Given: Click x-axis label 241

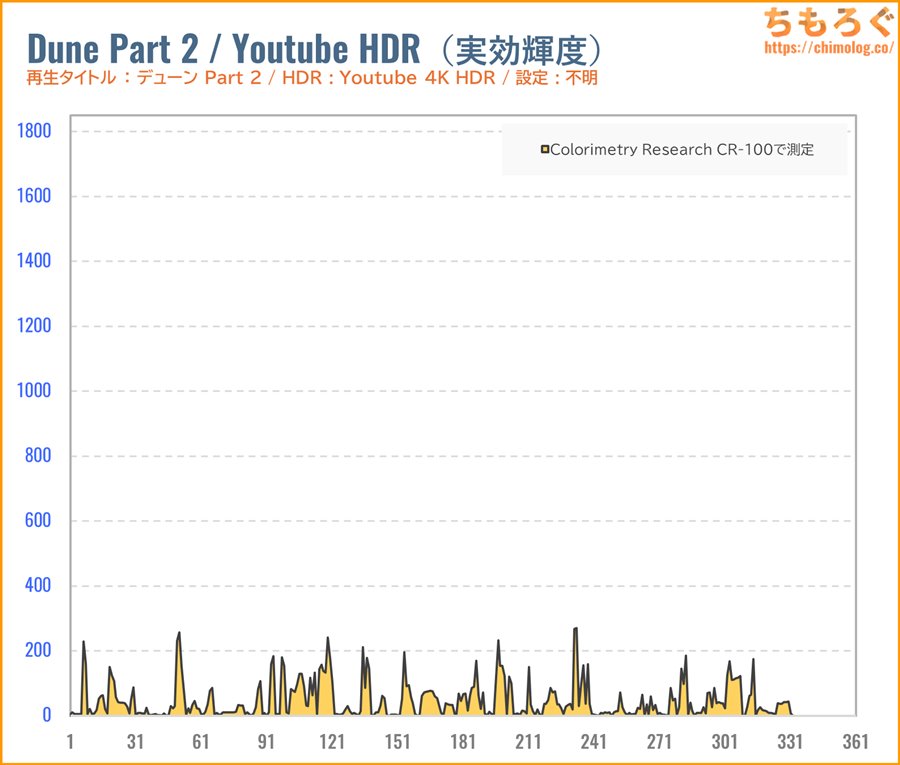Looking at the screenshot, I should tap(593, 741).
